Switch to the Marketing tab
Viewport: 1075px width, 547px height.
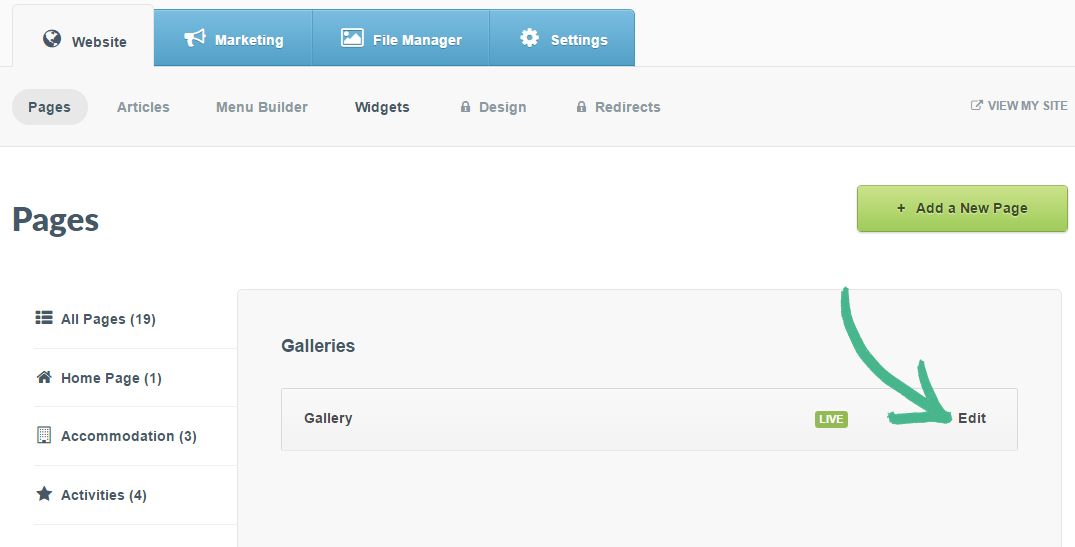pyautogui.click(x=234, y=39)
